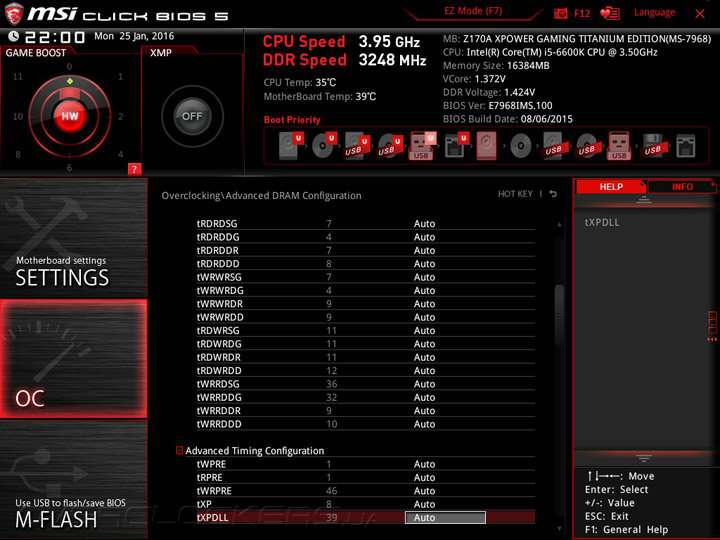720x540 pixels.
Task: Select the legacy USB key boot icon
Action: click(619, 146)
